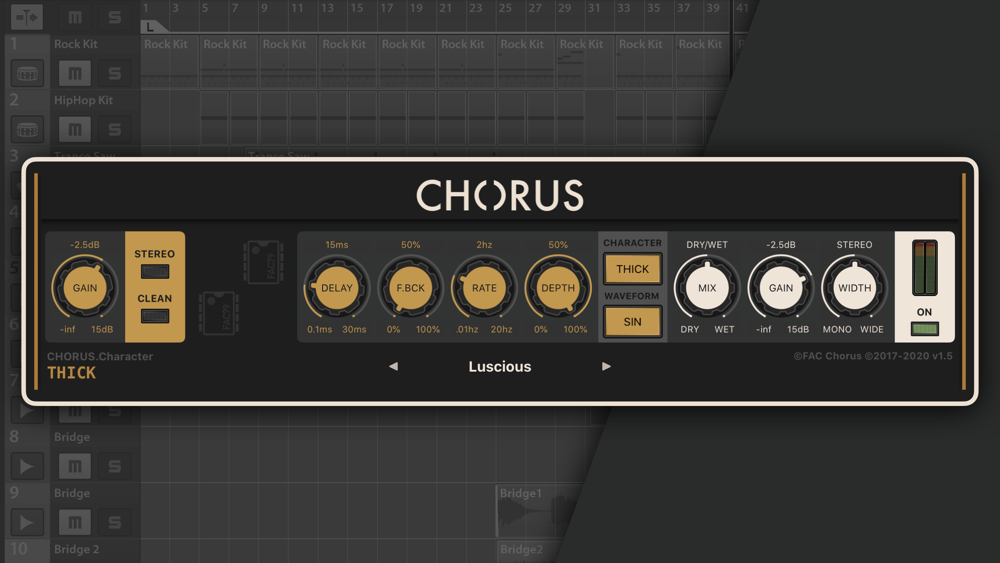Open the Luscious preset name selector
This screenshot has width=1000, height=563.
tap(500, 367)
